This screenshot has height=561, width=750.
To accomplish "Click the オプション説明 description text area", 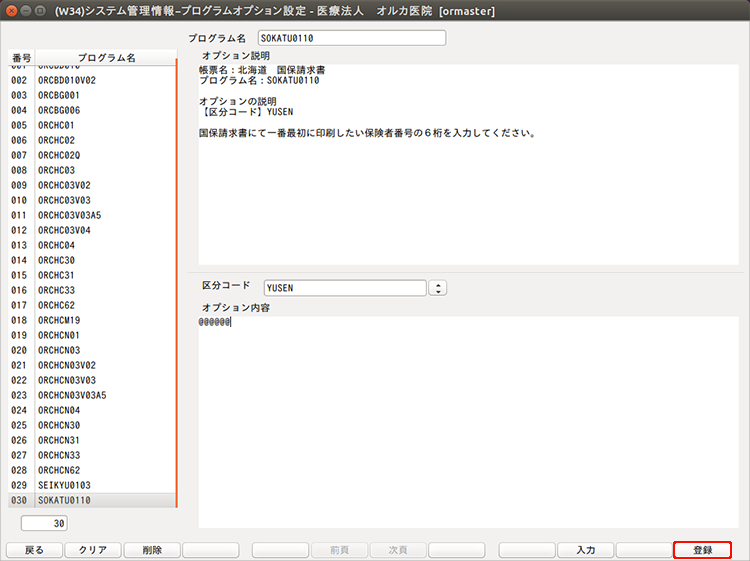I will [468, 164].
